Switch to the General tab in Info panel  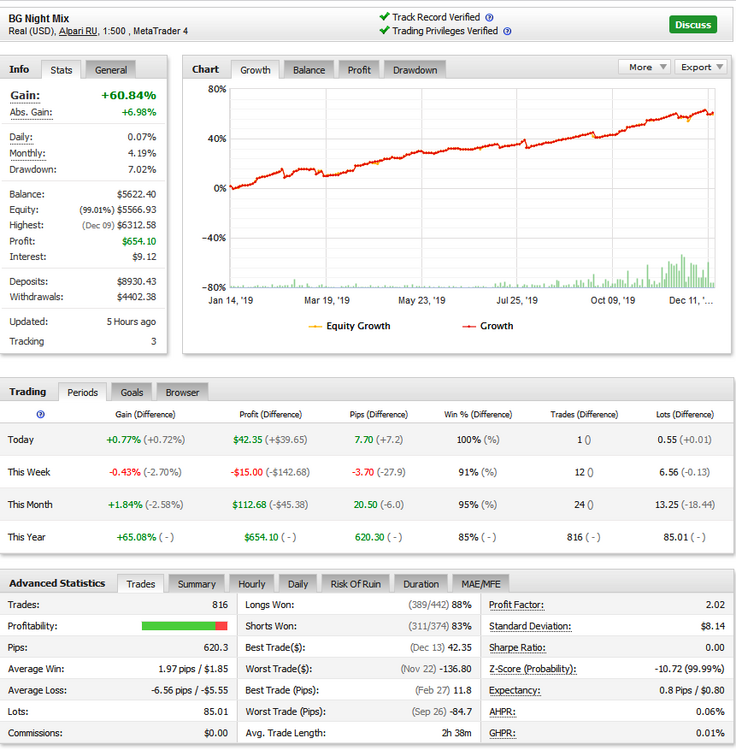(x=111, y=70)
